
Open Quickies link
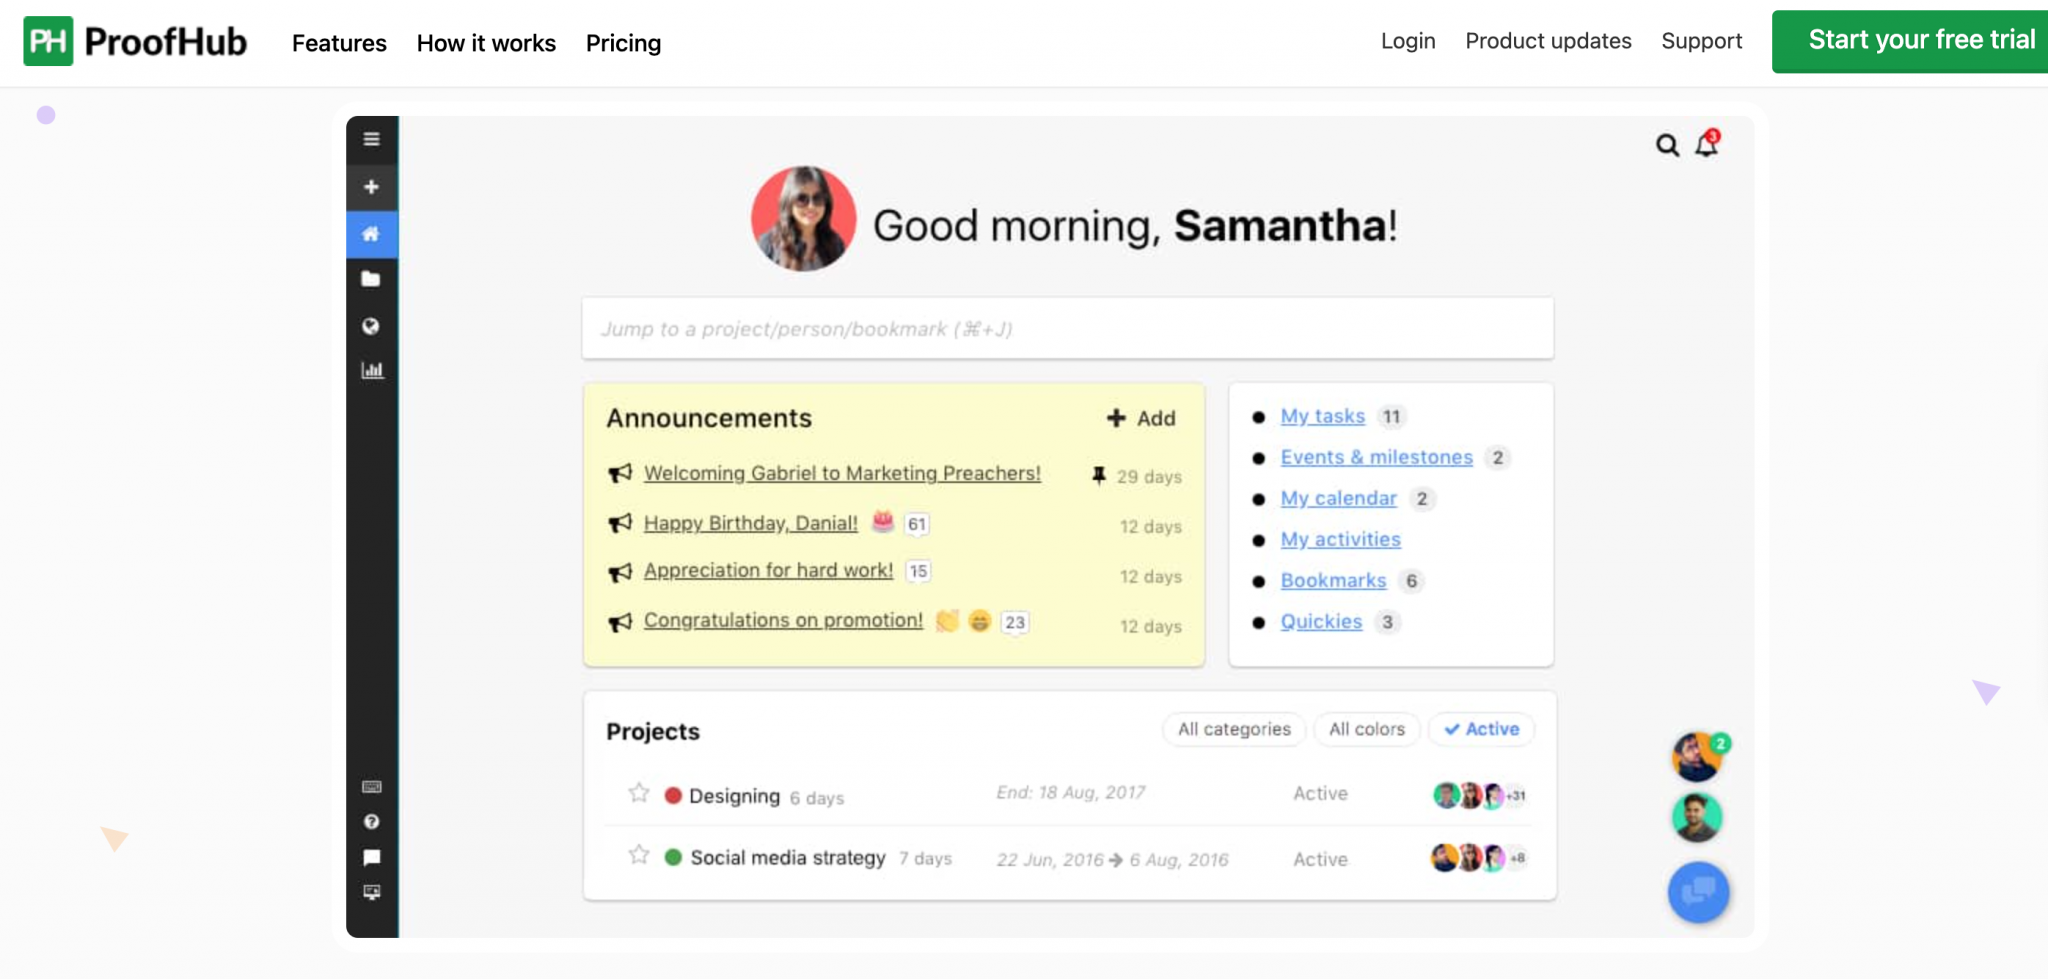coord(1321,621)
